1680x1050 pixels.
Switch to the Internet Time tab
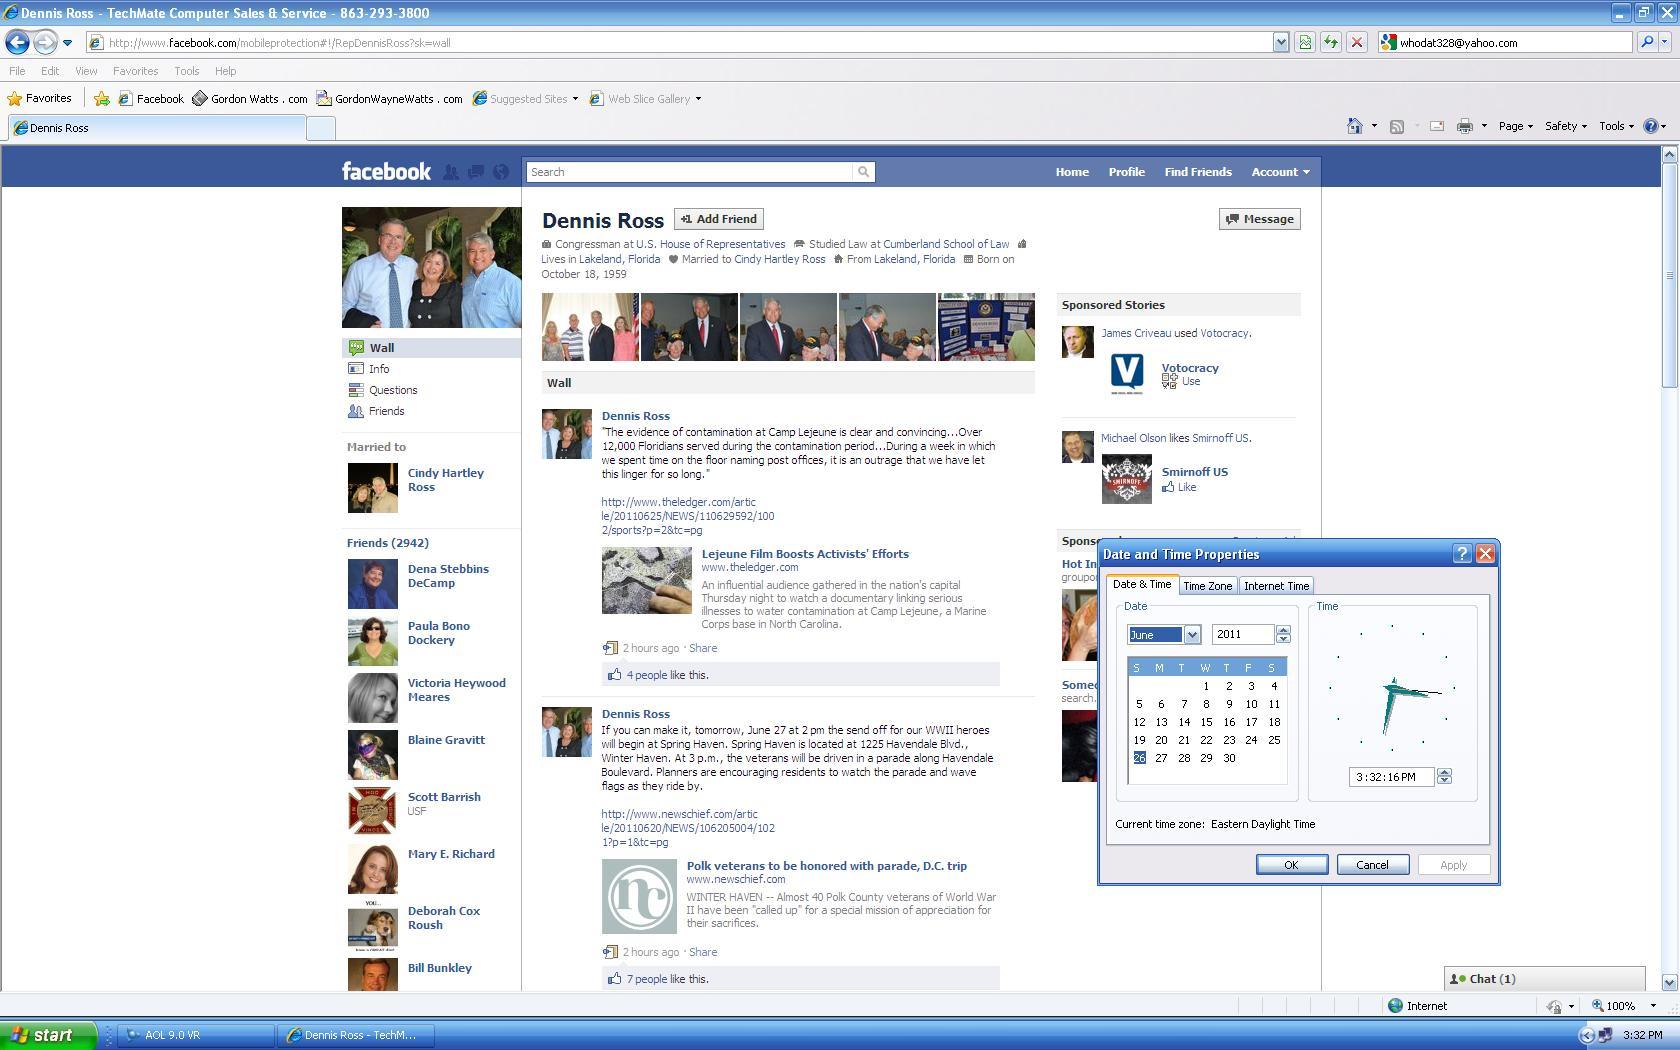[x=1276, y=586]
